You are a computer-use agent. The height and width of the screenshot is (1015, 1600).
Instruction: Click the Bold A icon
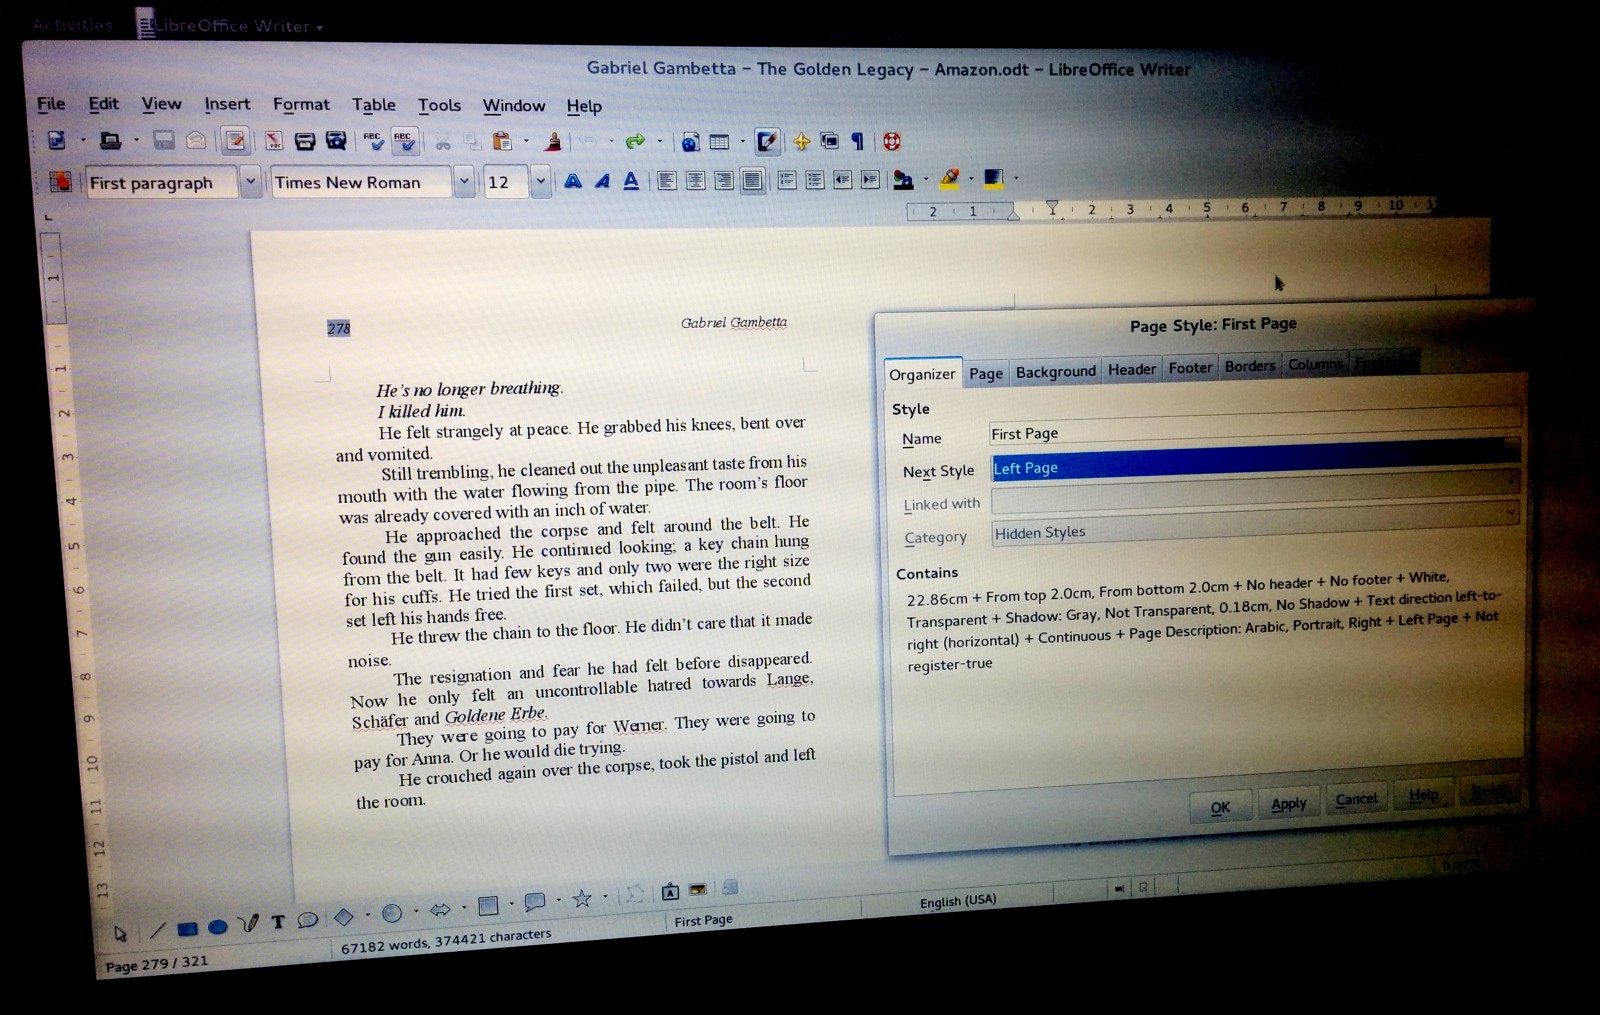[x=573, y=180]
